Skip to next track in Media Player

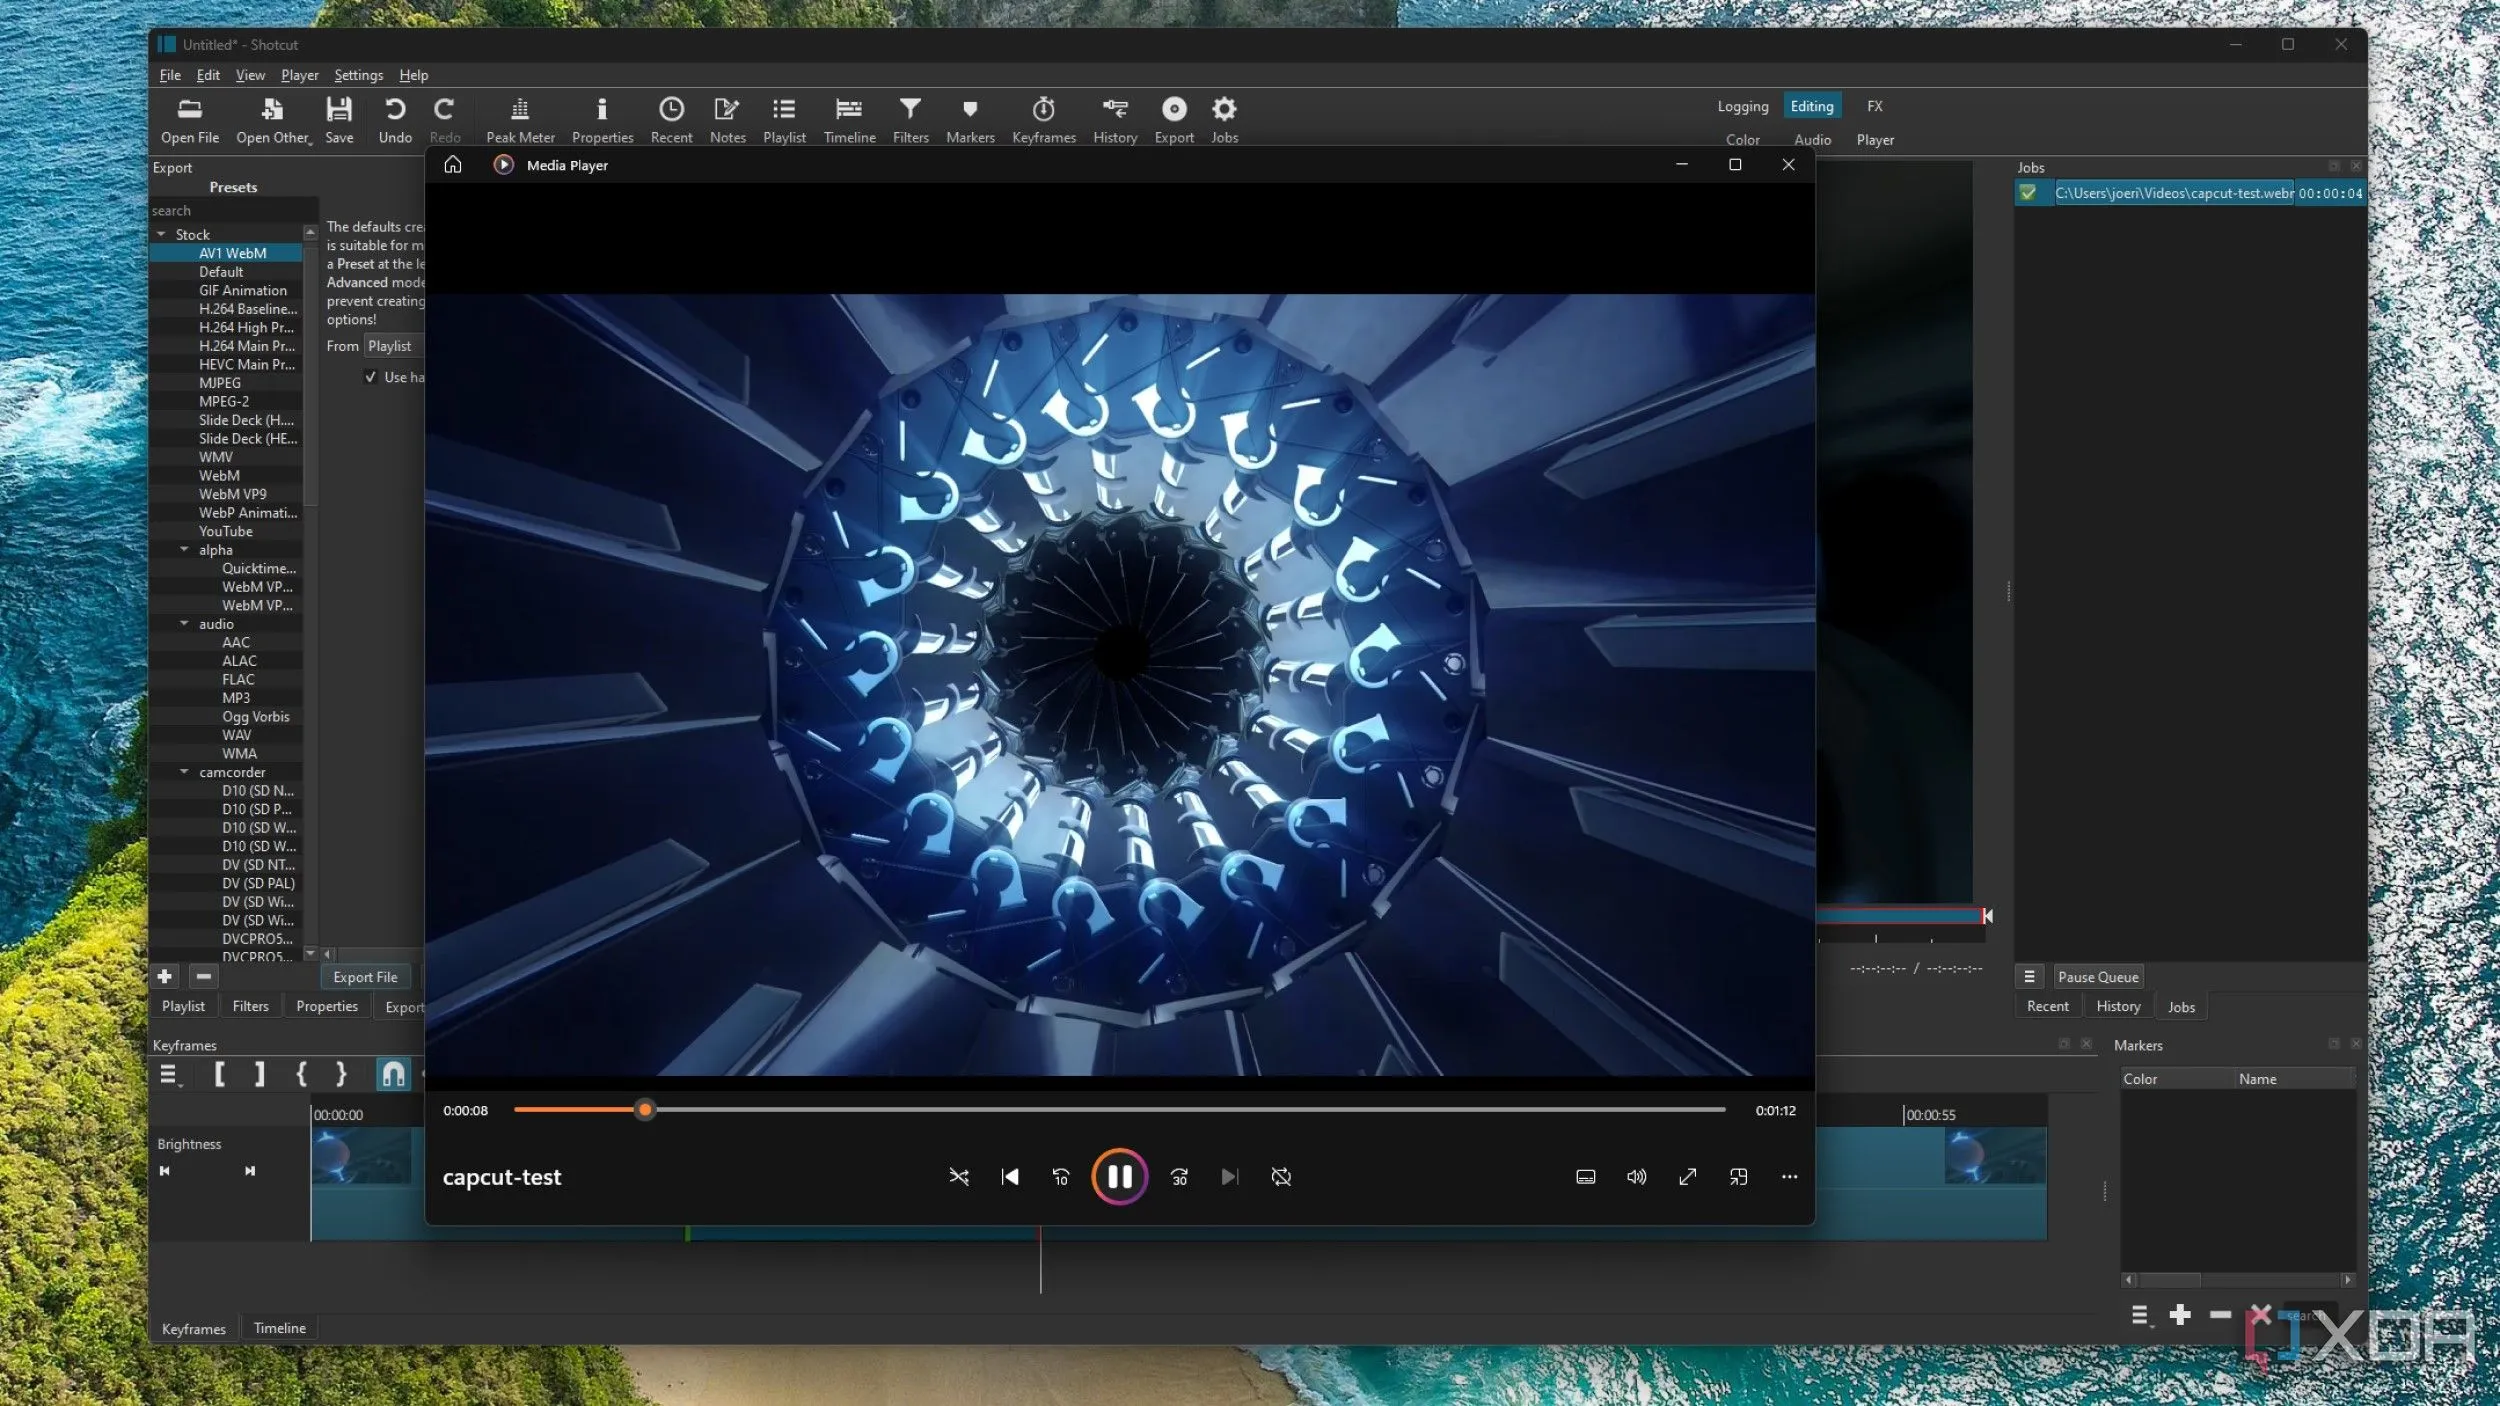tap(1230, 1177)
